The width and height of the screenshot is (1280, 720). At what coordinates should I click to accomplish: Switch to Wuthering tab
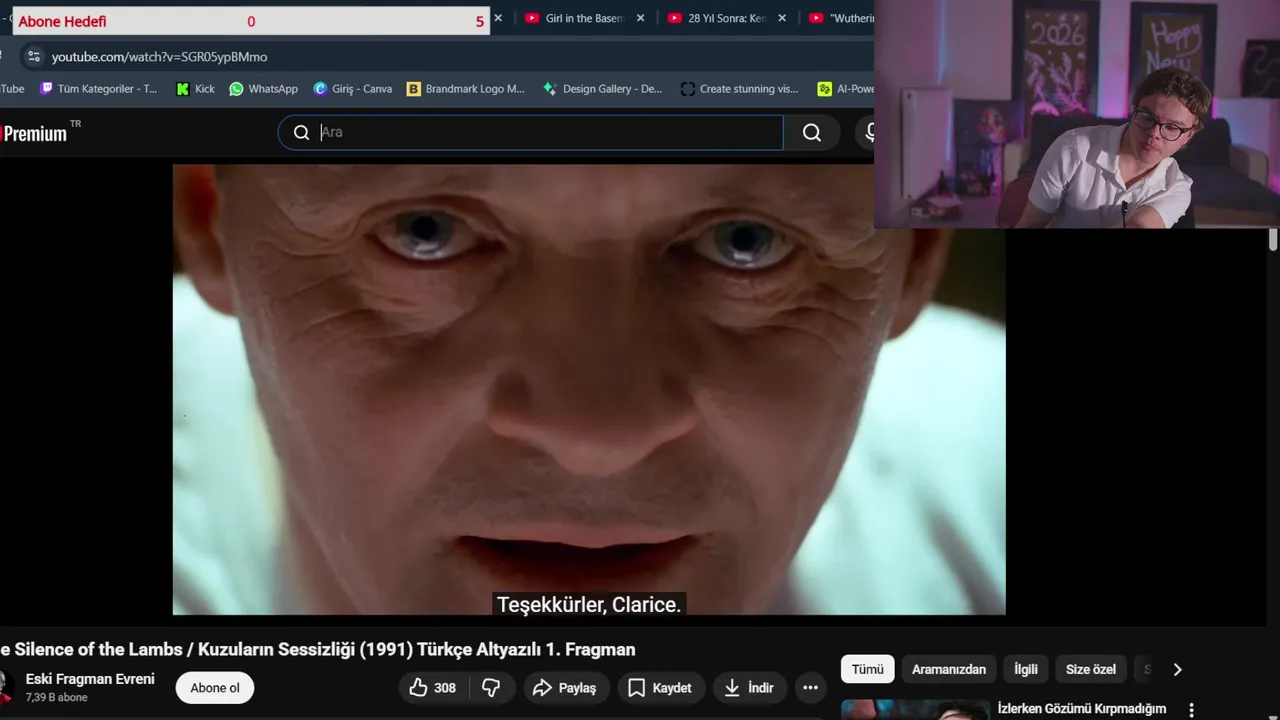point(840,18)
